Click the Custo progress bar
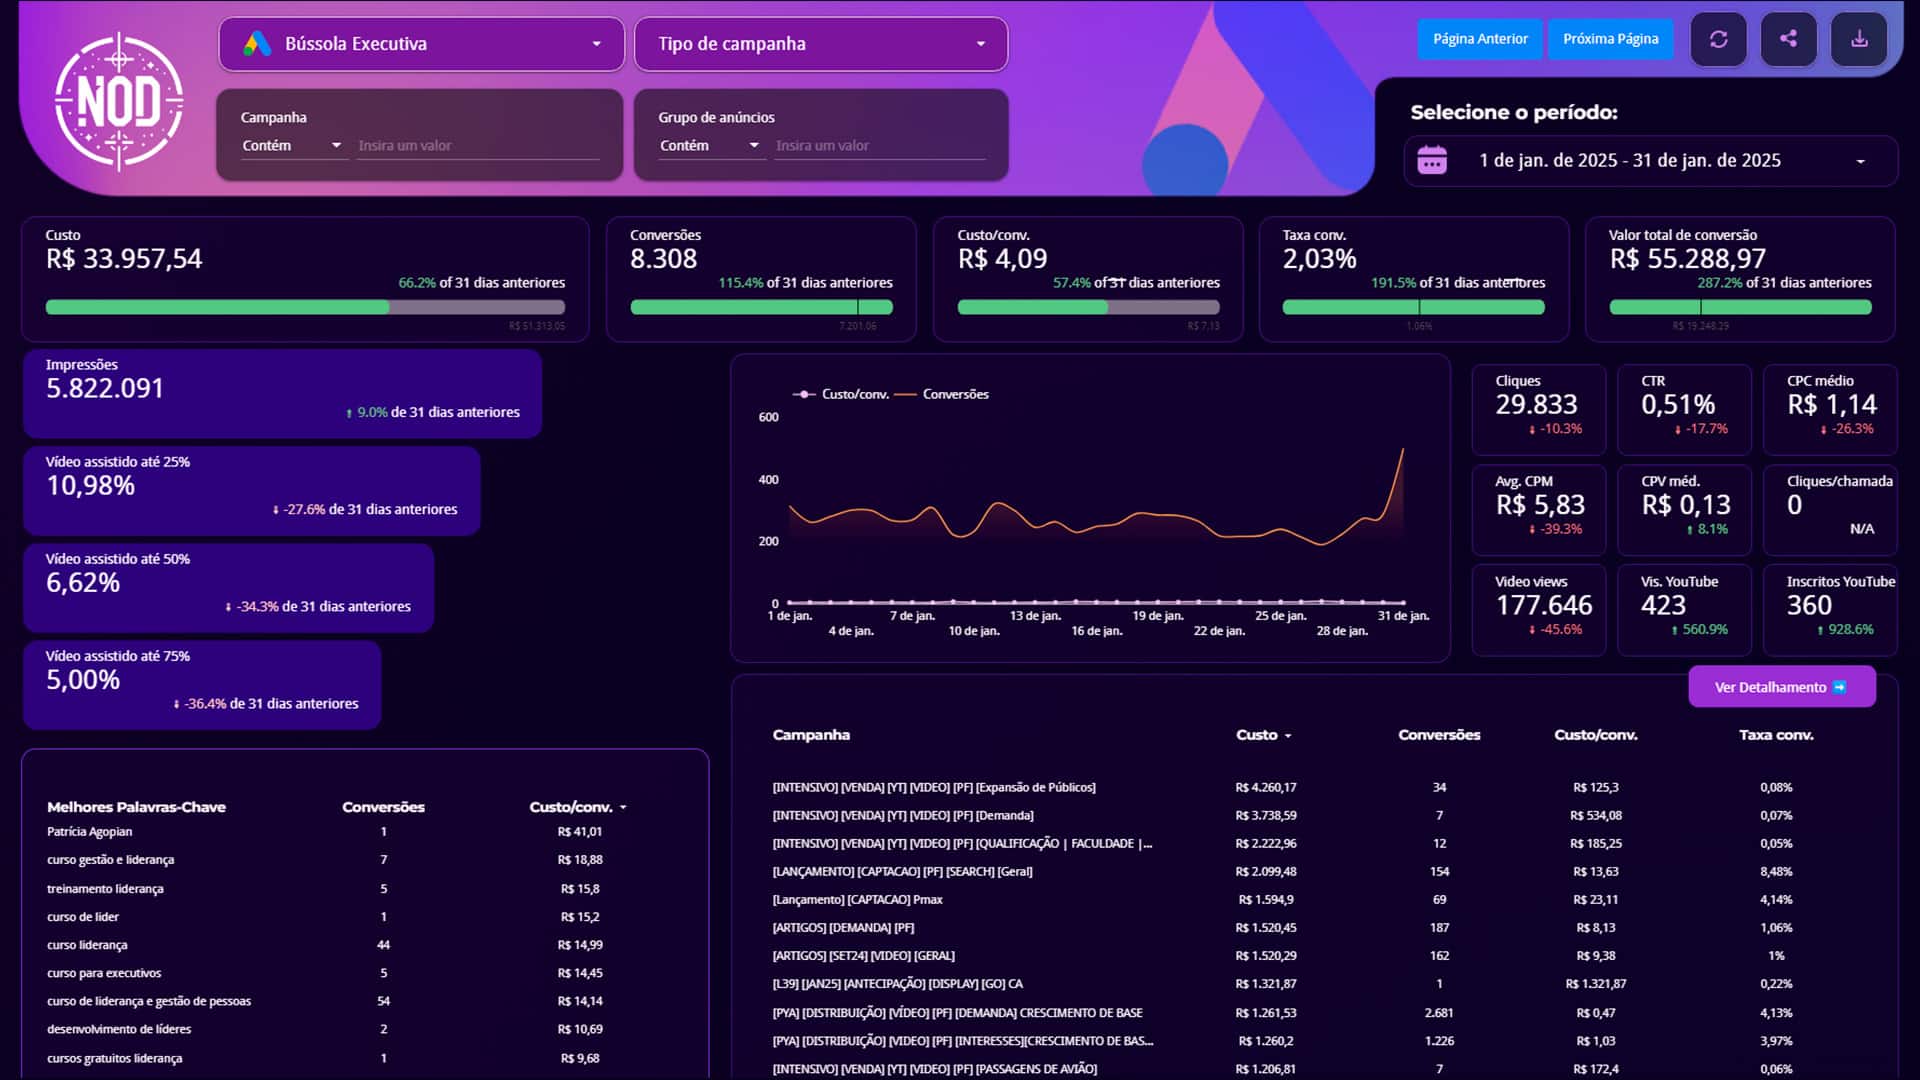This screenshot has width=1920, height=1080. 305,308
